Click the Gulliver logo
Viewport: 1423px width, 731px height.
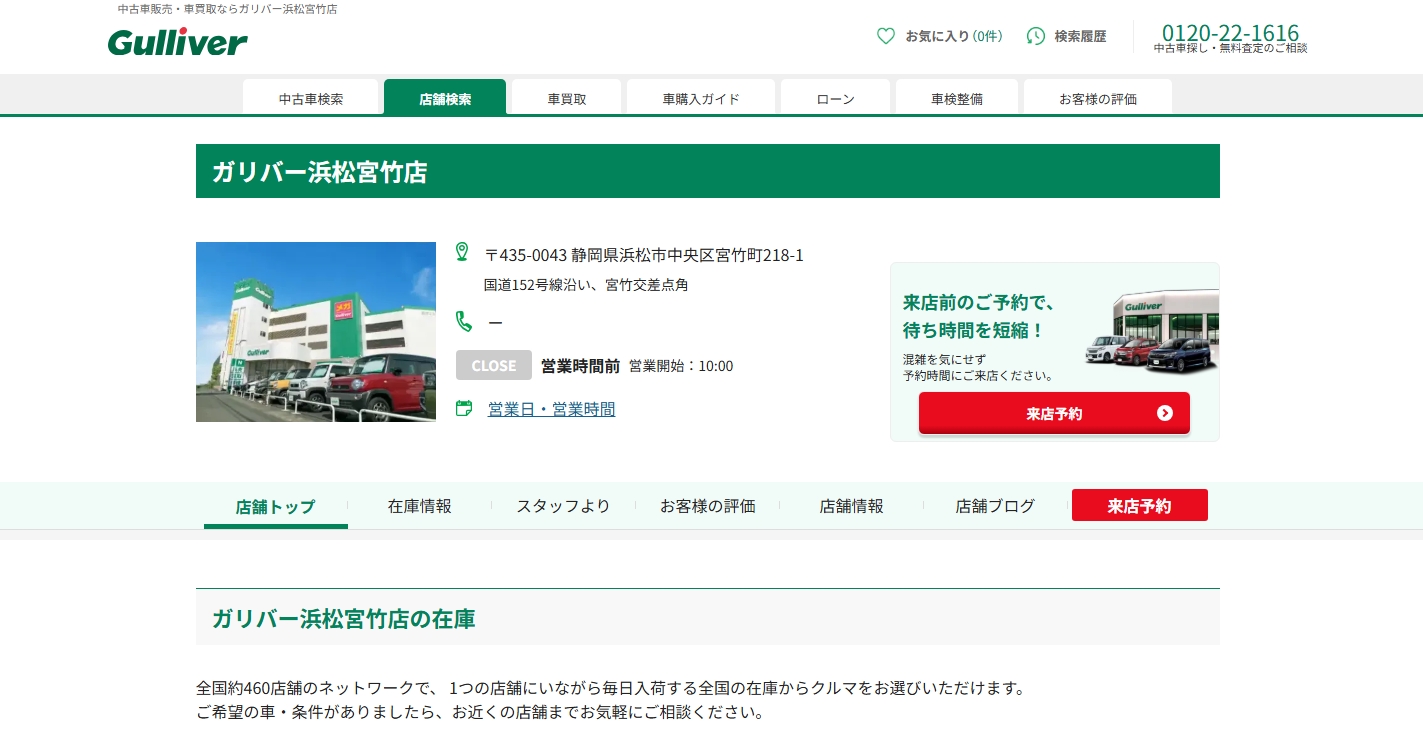177,41
